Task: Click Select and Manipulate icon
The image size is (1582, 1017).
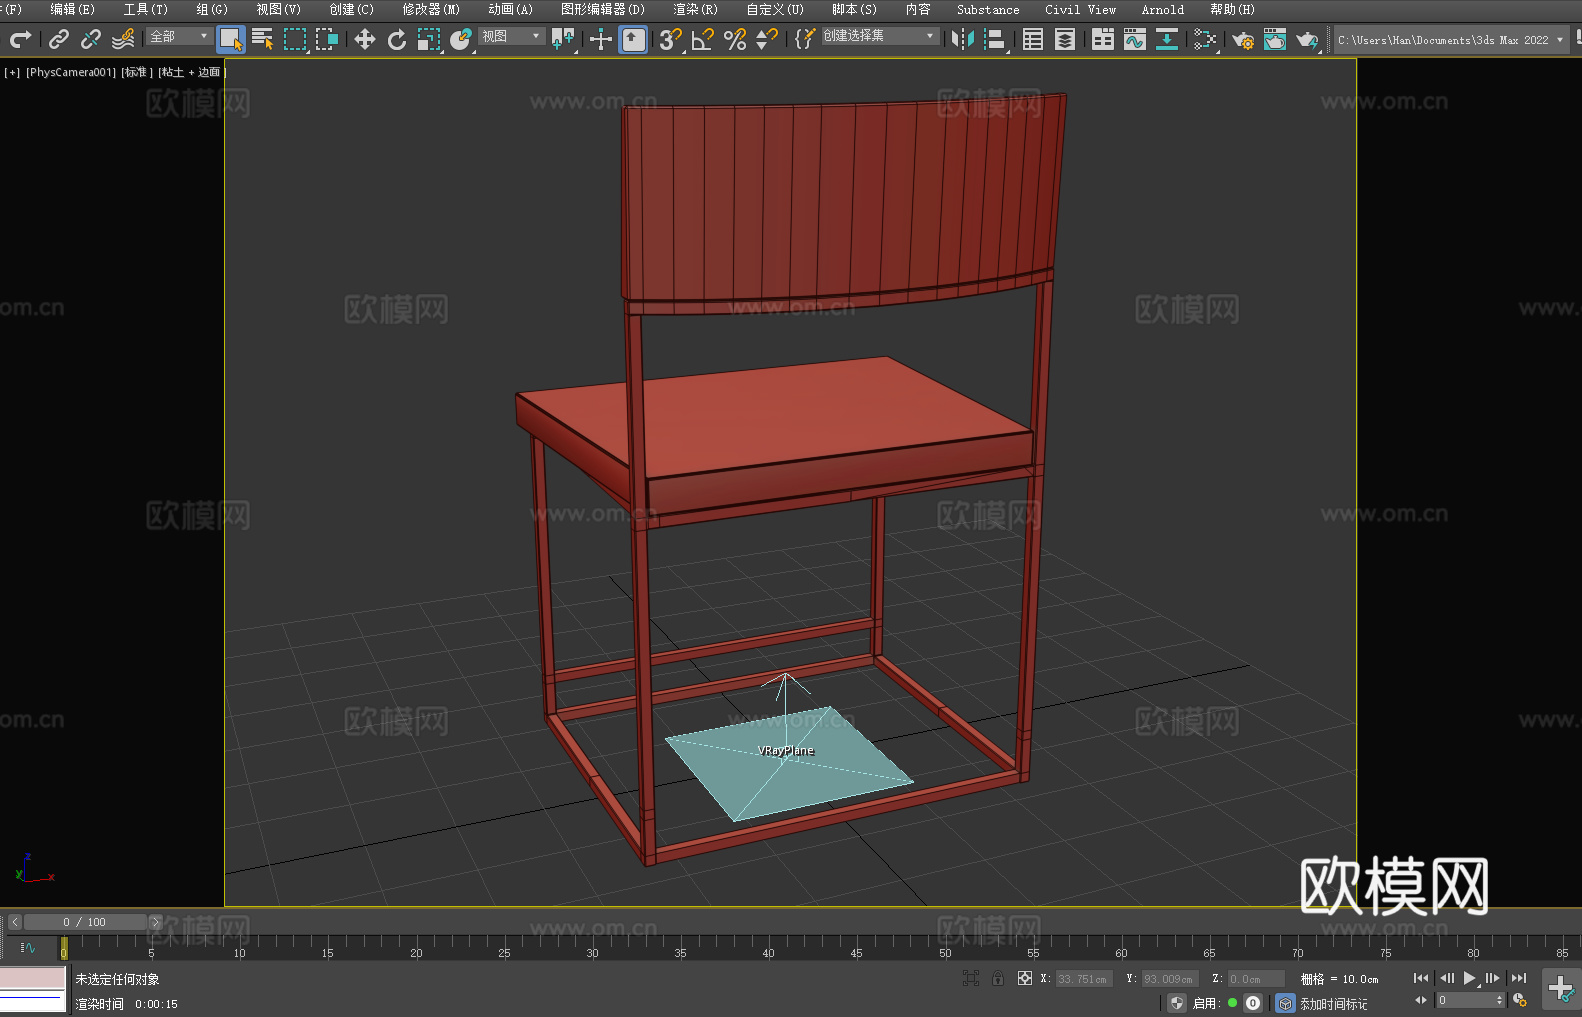Action: point(601,40)
